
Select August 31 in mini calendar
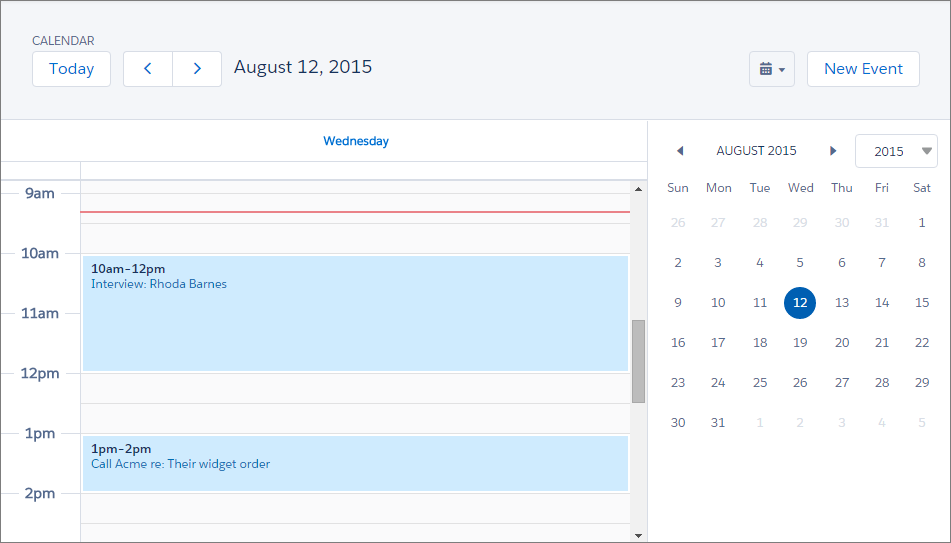718,423
